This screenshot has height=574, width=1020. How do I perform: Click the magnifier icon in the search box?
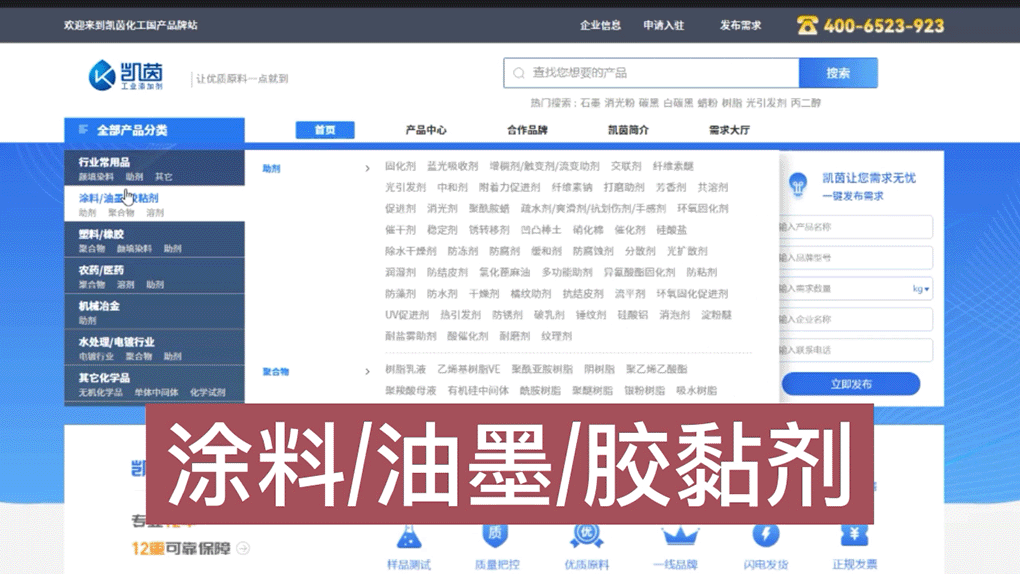(519, 73)
